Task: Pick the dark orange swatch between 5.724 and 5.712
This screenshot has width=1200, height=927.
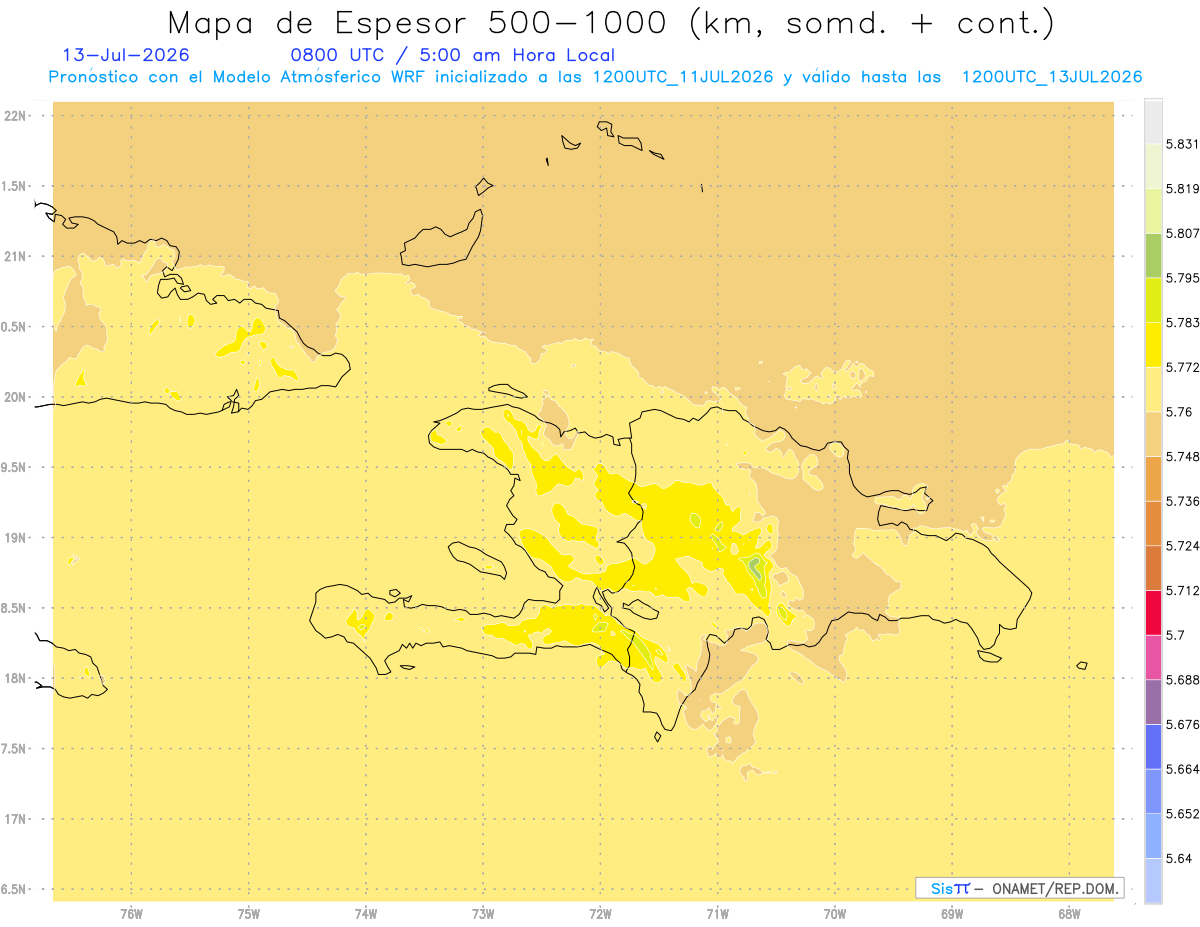Action: (x=1153, y=568)
